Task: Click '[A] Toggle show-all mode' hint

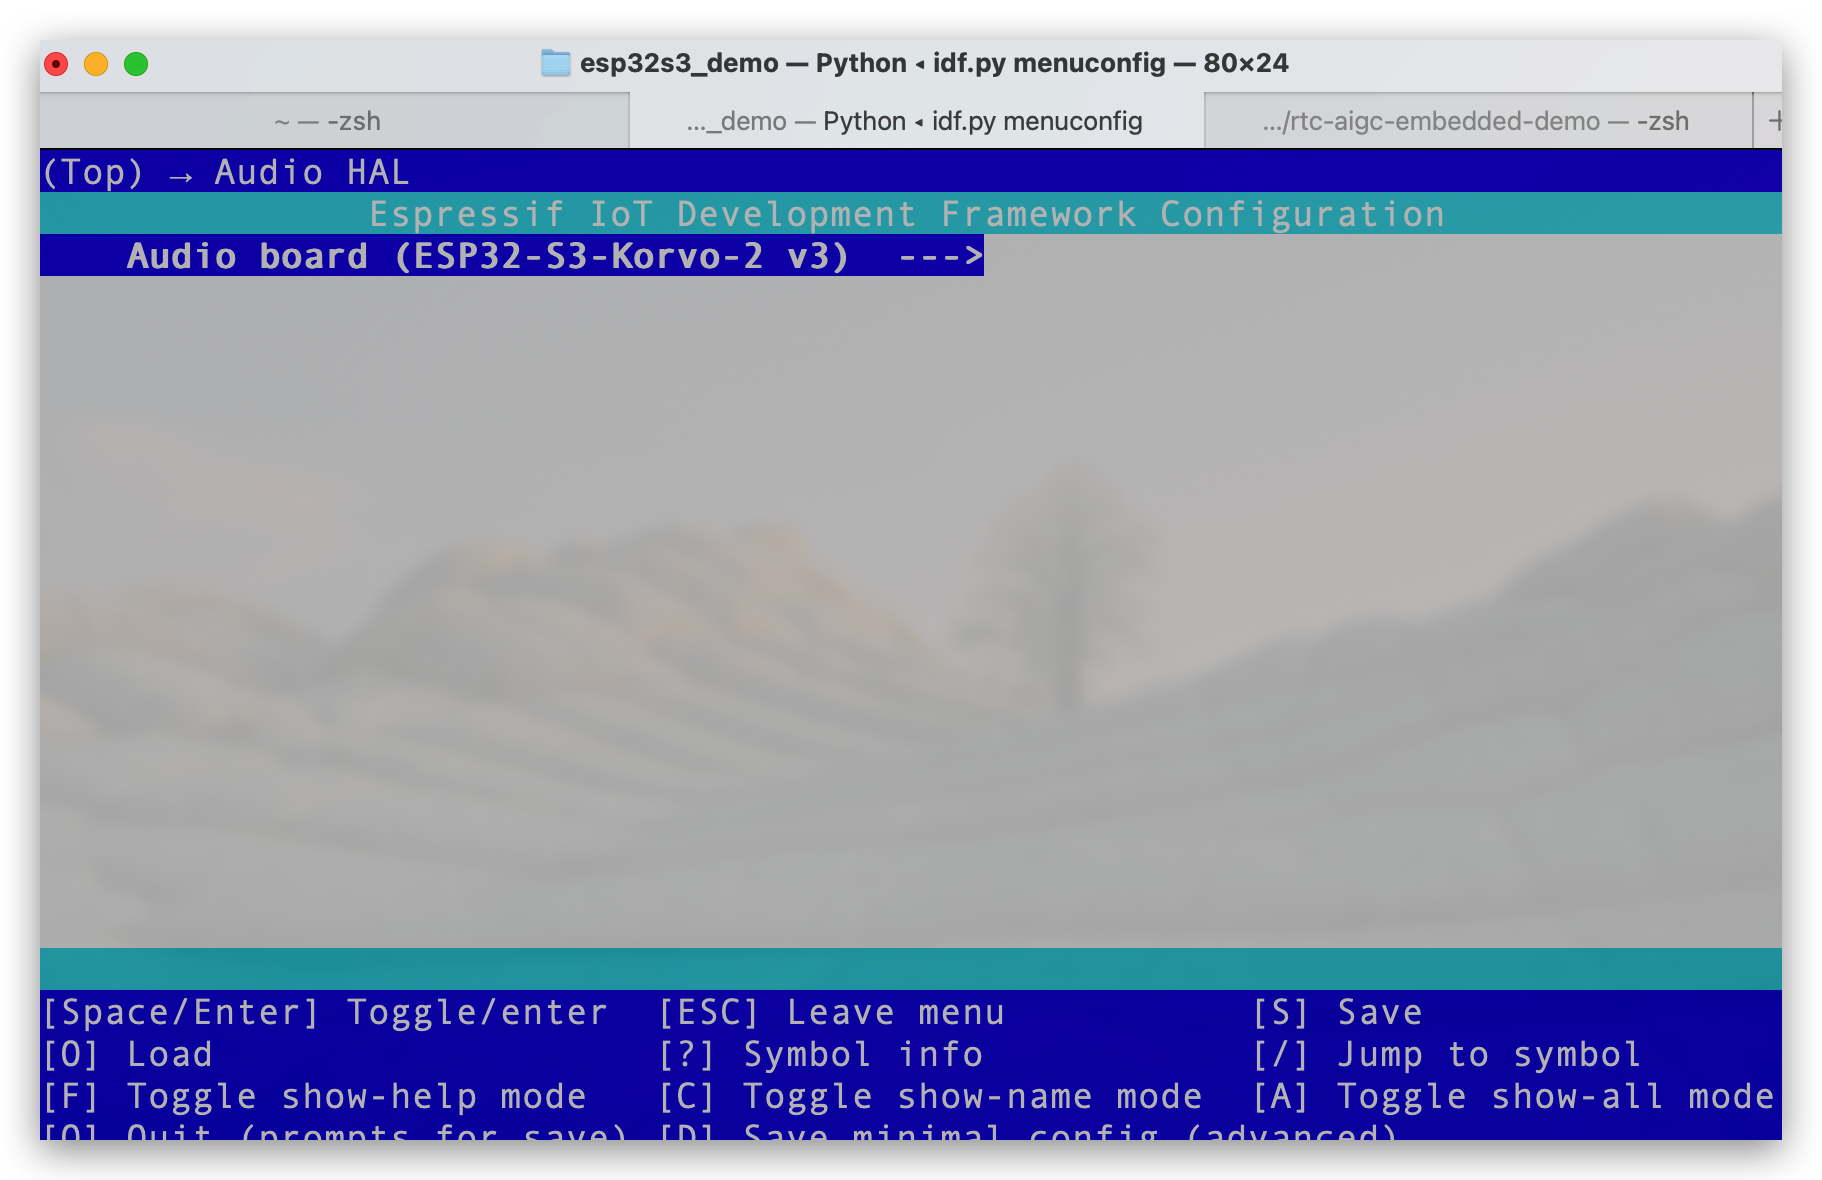Action: click(1513, 1096)
